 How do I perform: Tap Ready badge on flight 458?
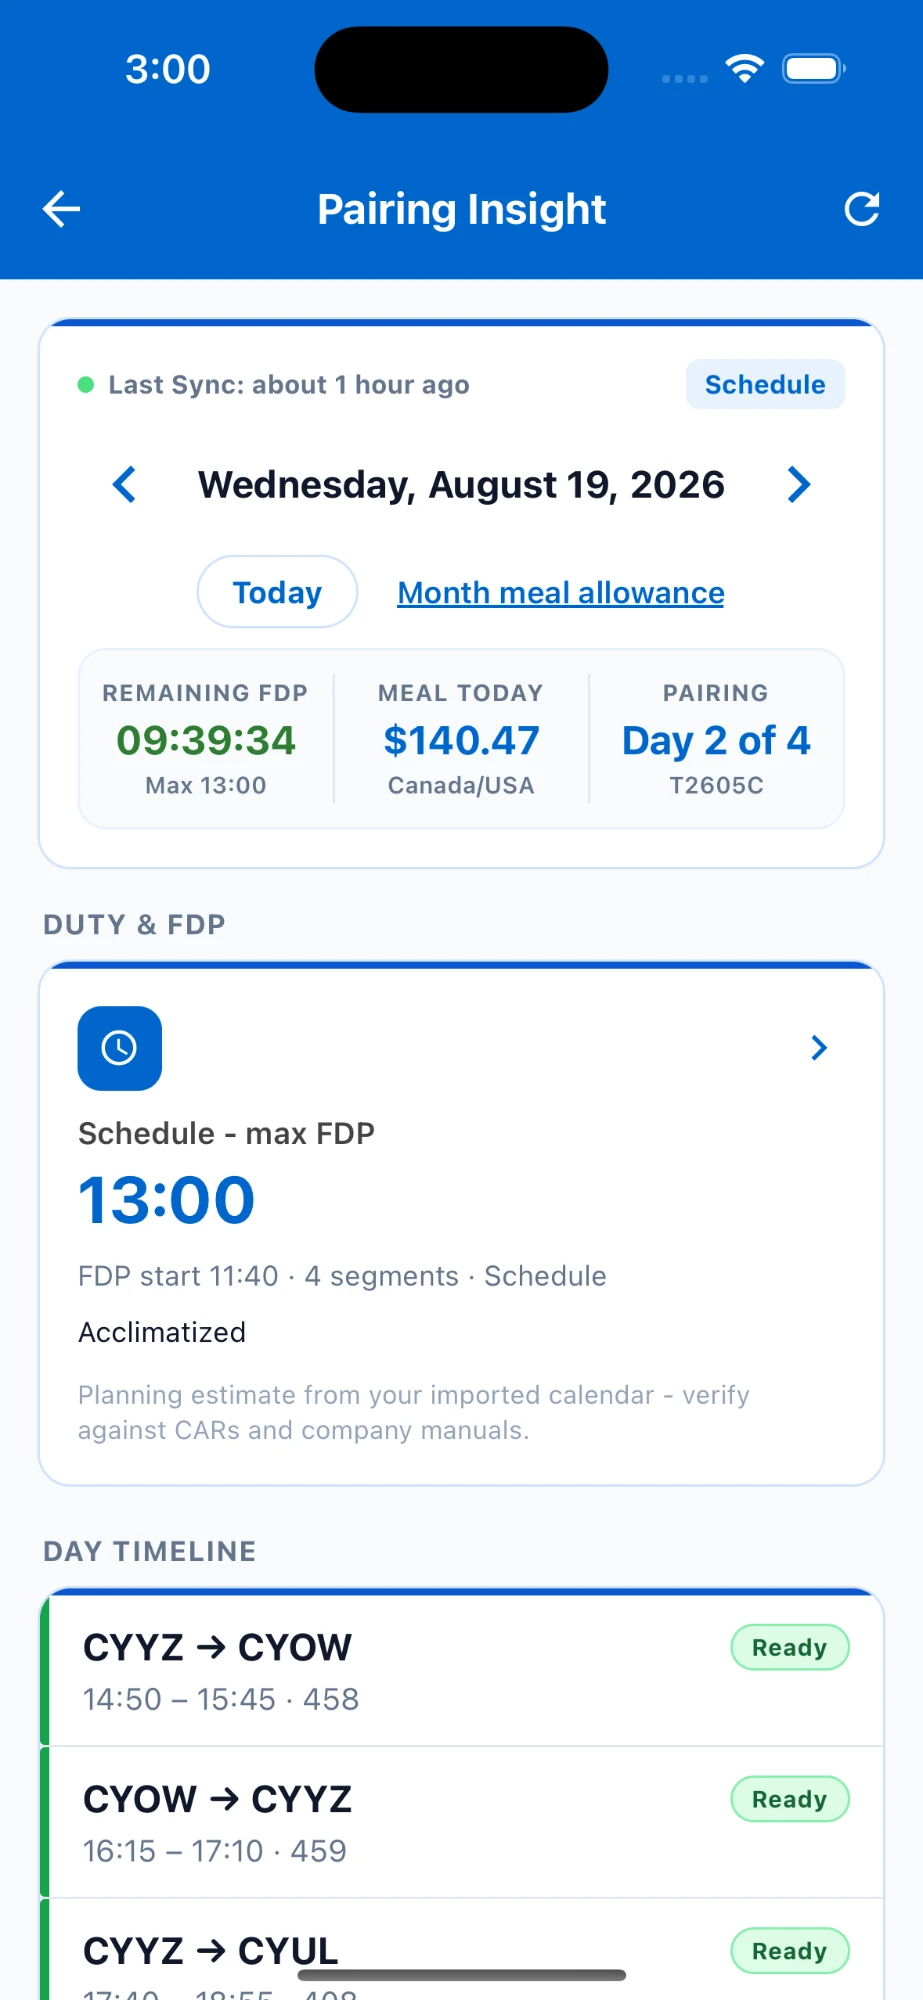coord(790,1648)
